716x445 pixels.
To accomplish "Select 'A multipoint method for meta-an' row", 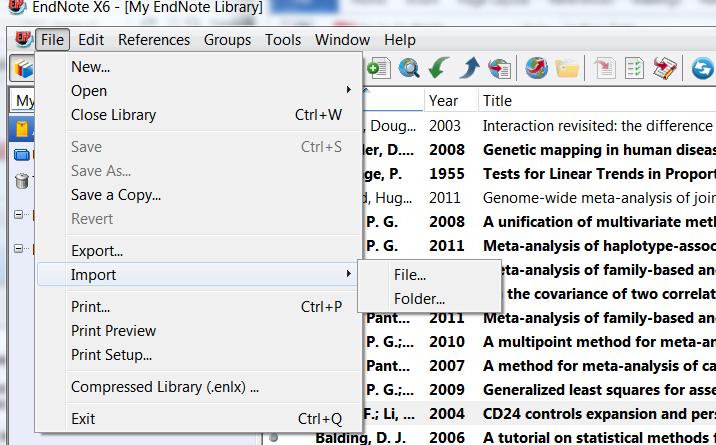I will point(599,341).
